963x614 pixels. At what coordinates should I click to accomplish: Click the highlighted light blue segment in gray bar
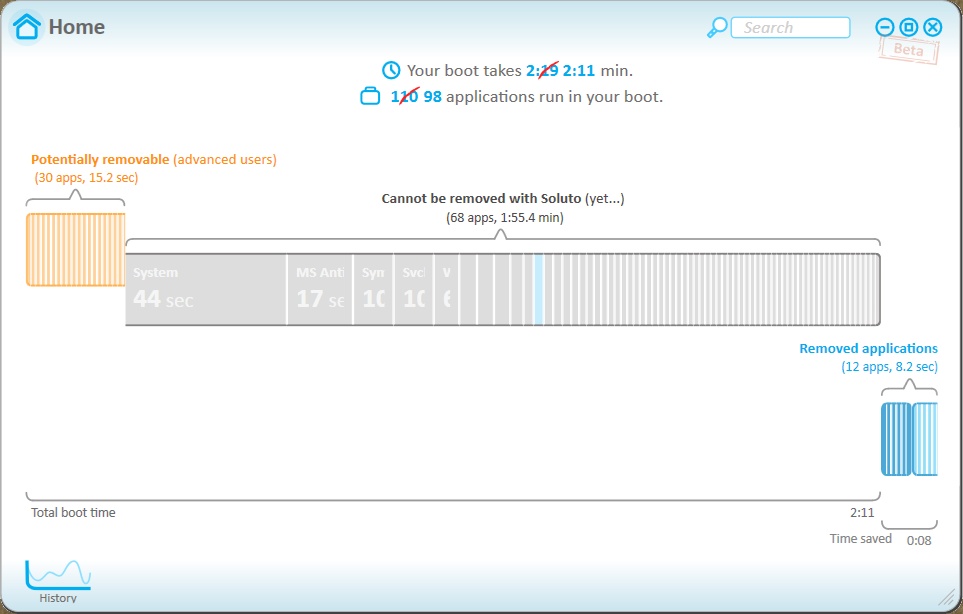click(x=539, y=289)
